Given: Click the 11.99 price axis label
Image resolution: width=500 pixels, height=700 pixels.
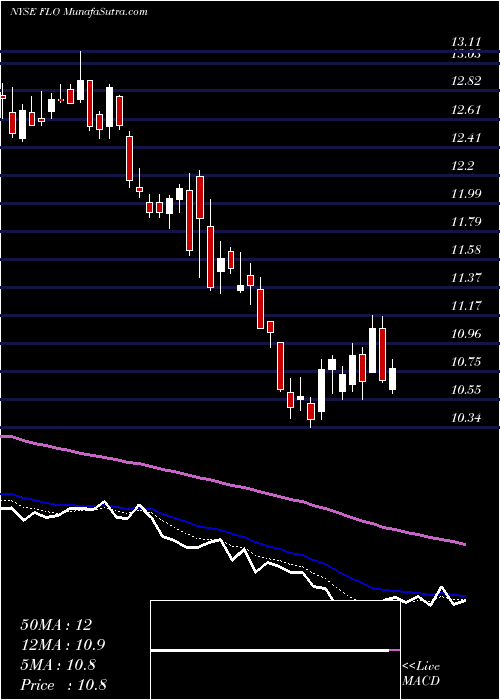Looking at the screenshot, I should pyautogui.click(x=466, y=193).
